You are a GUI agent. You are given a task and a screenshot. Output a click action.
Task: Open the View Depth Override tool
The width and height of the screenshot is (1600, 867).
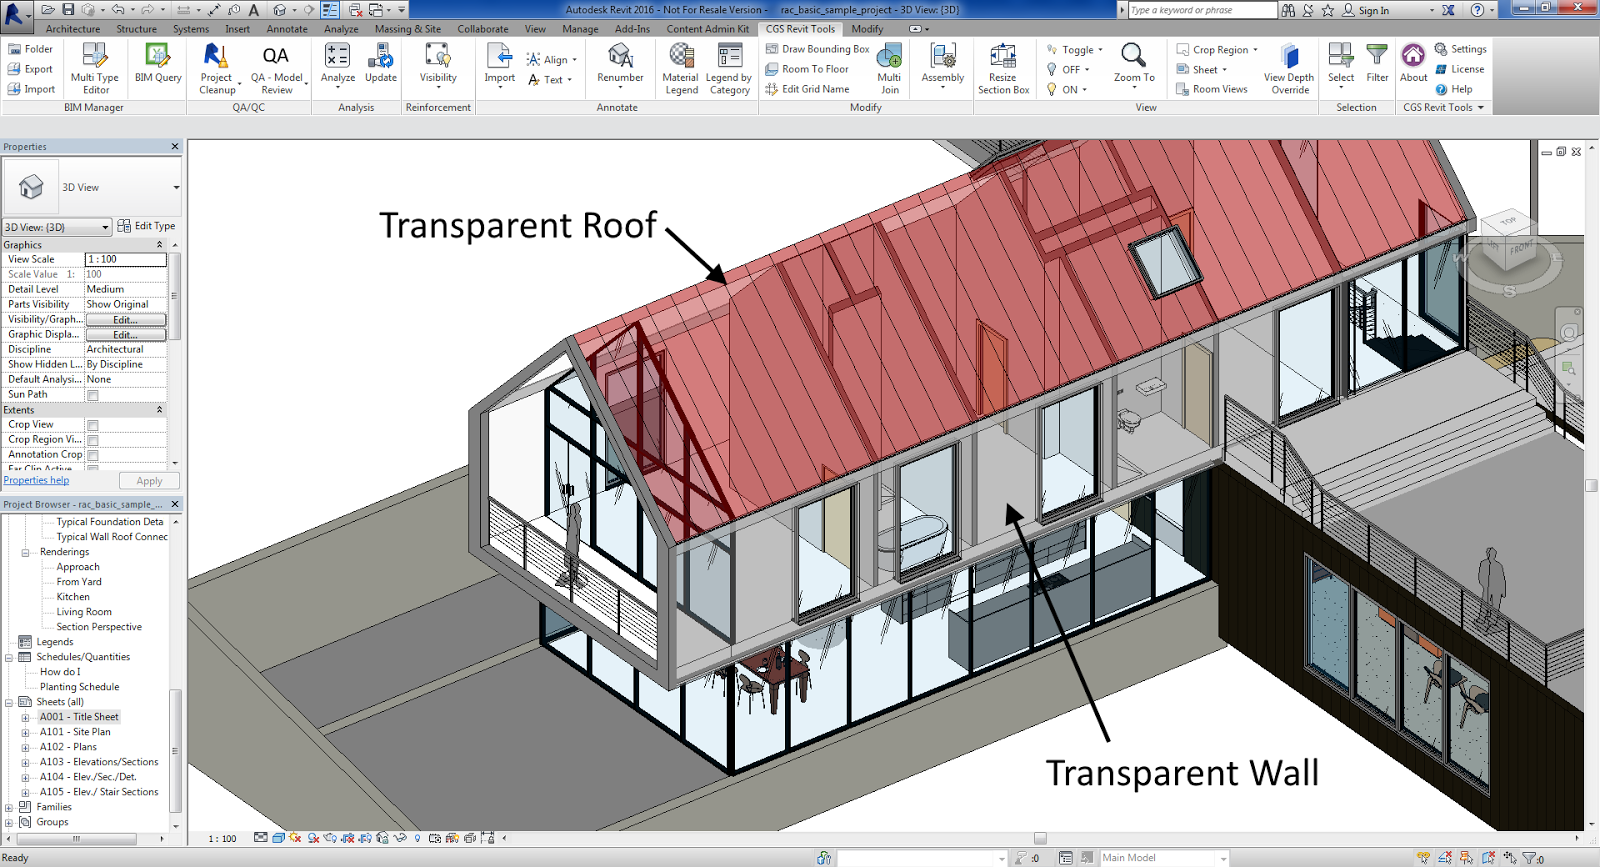pos(1289,68)
